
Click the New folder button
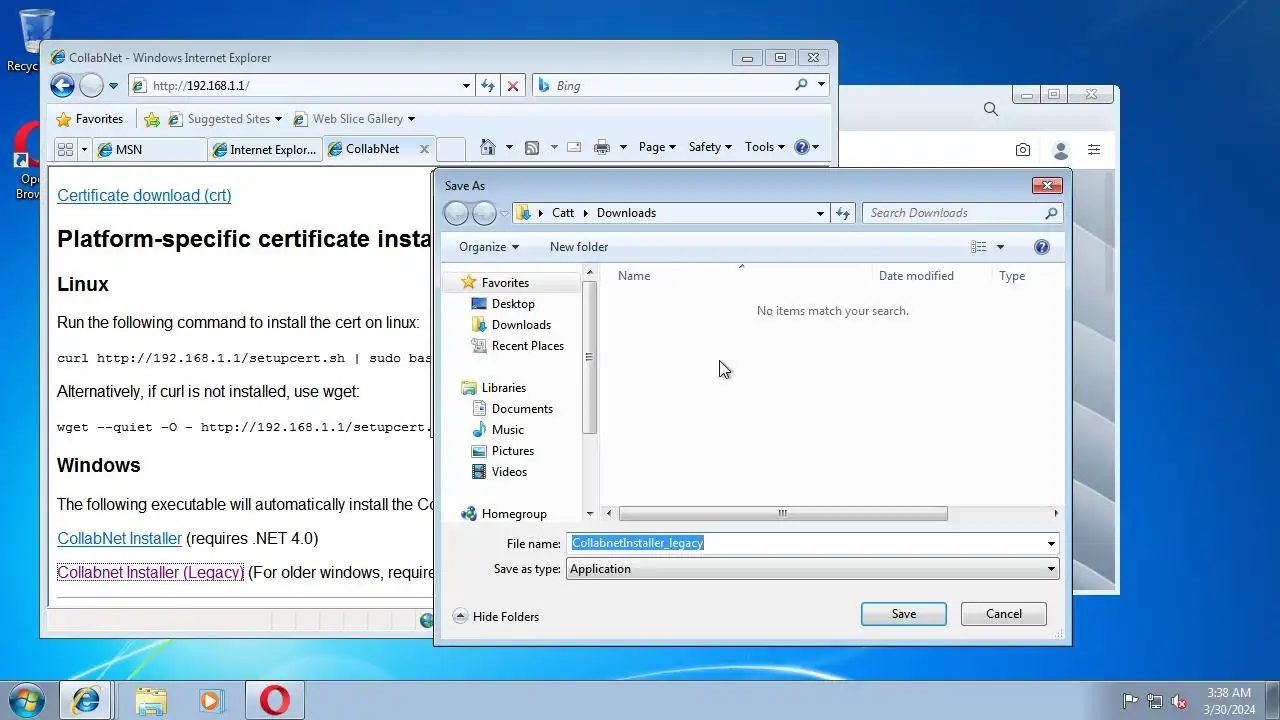tap(579, 247)
